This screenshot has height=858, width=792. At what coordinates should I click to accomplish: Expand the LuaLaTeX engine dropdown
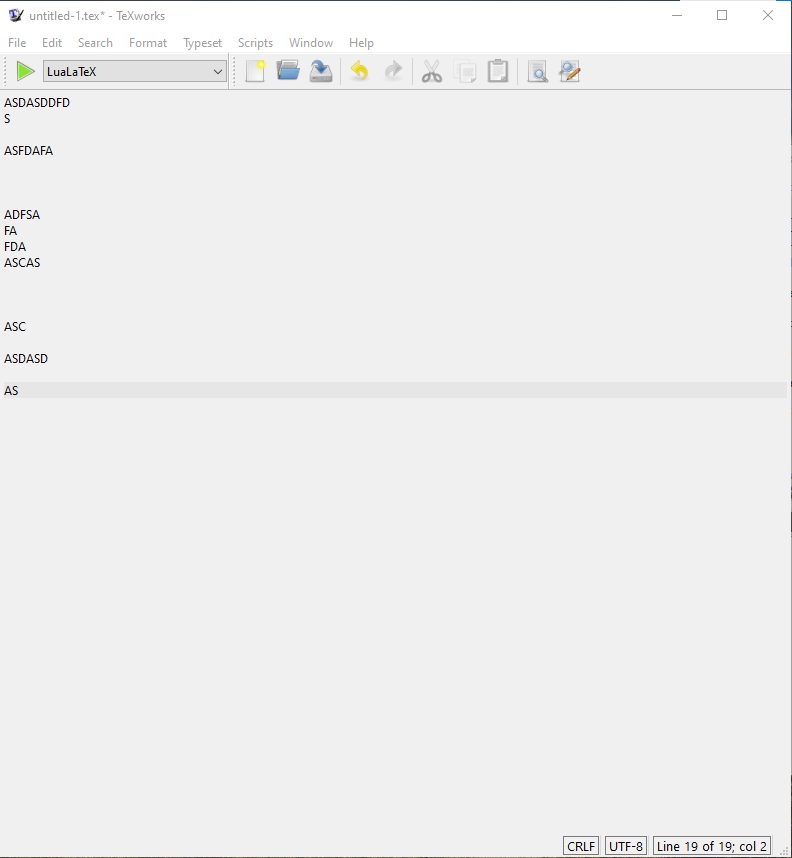(135, 72)
